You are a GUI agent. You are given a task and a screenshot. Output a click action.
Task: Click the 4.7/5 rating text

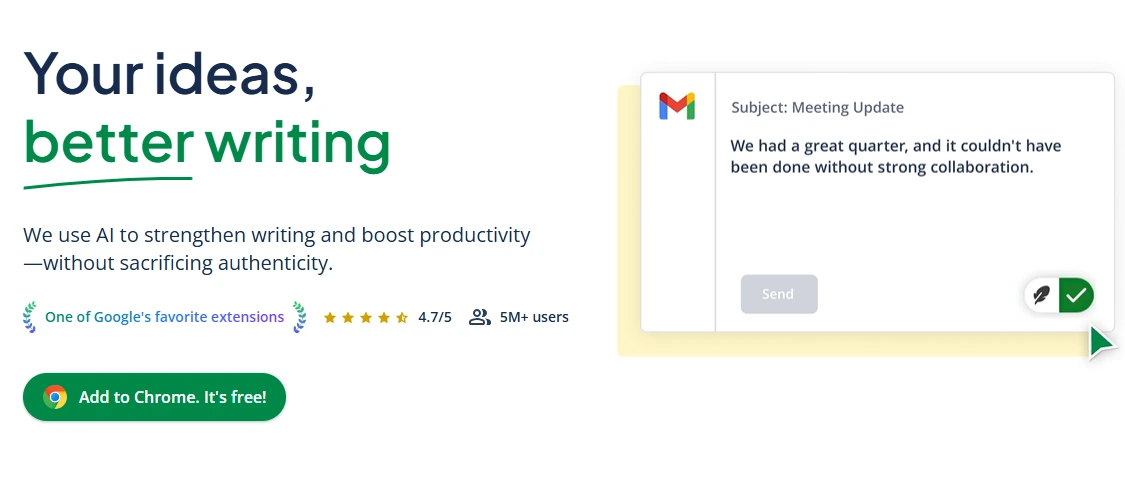pyautogui.click(x=435, y=317)
